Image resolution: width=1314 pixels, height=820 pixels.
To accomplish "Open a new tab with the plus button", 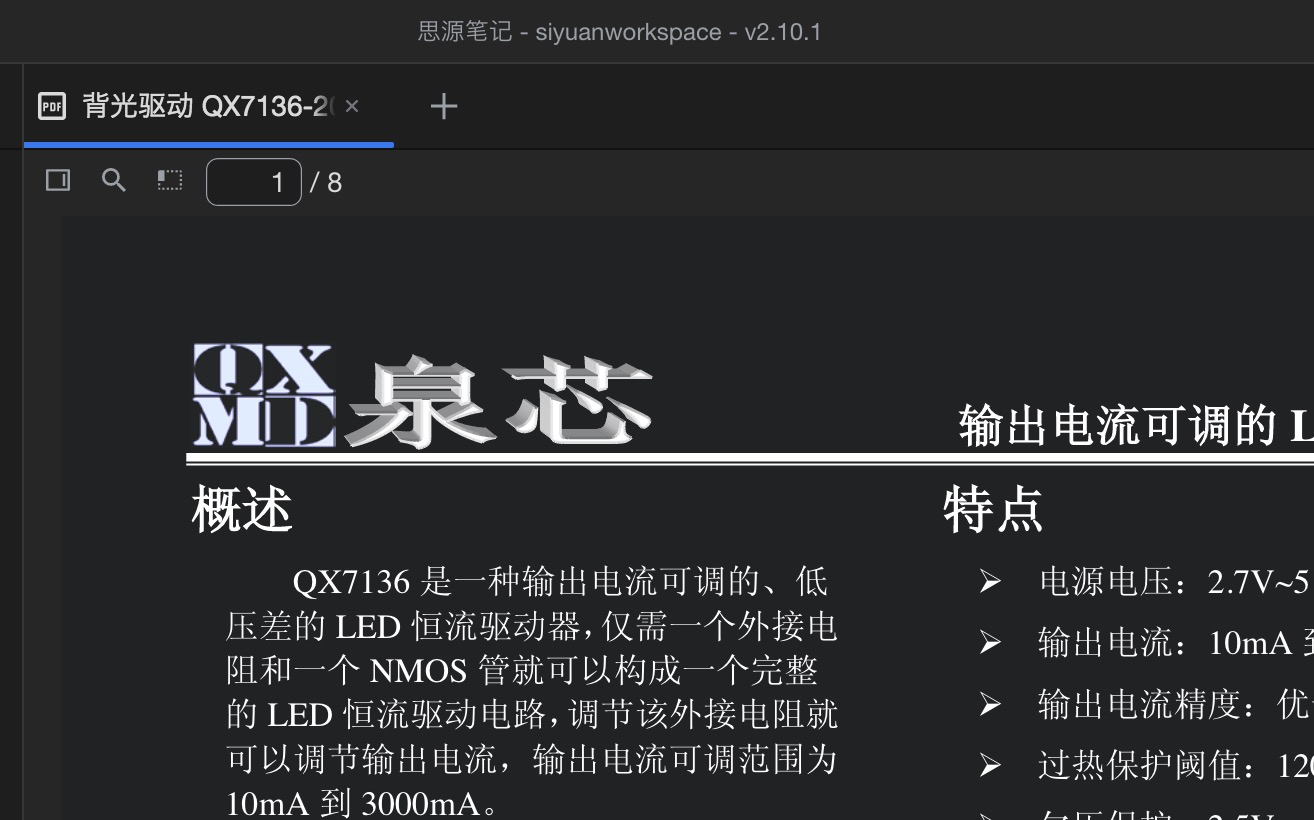I will tap(444, 106).
